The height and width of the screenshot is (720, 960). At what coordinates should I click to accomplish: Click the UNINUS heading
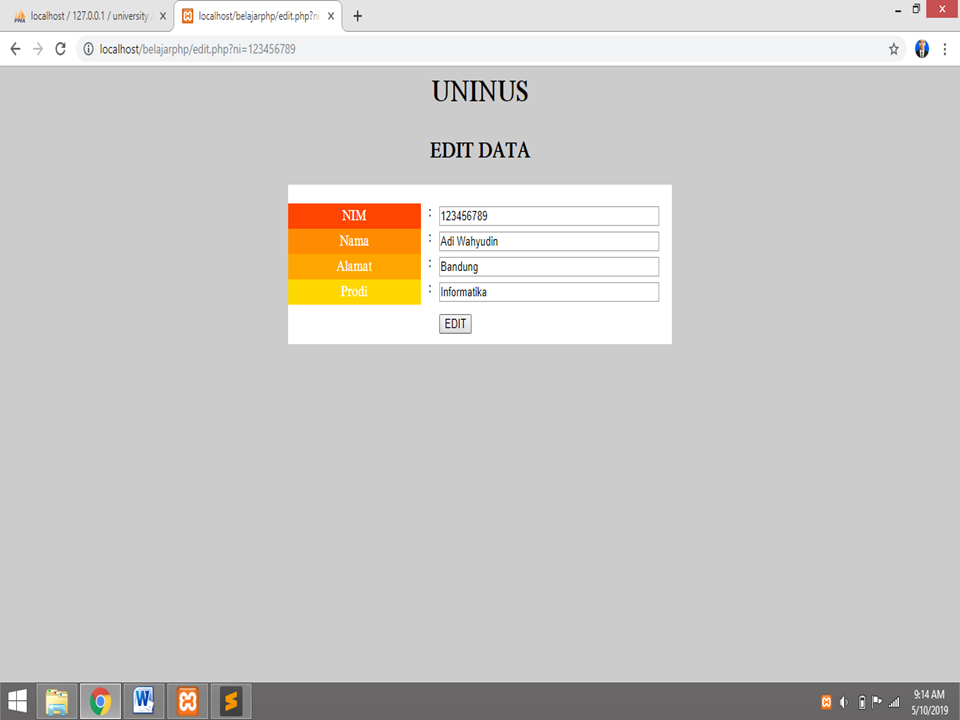pos(480,92)
